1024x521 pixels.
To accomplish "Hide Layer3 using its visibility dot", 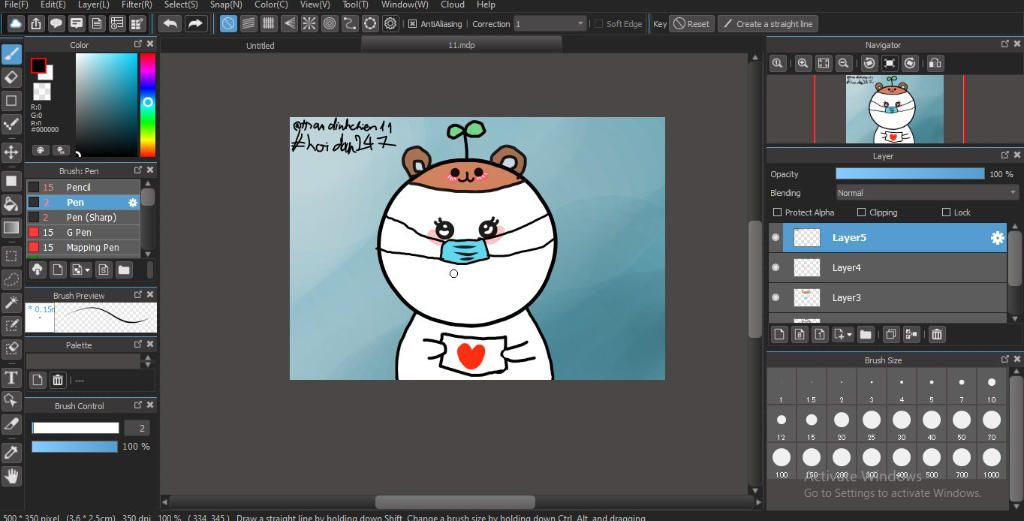I will (775, 297).
